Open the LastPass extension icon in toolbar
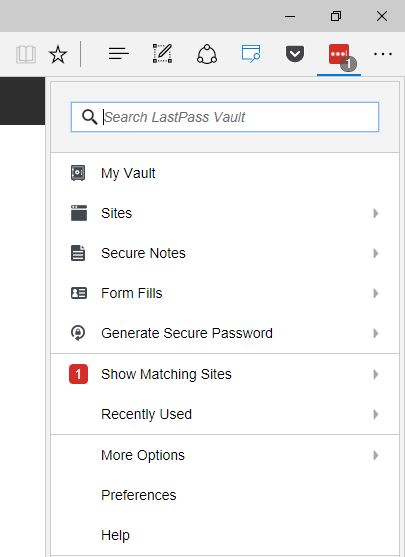The height and width of the screenshot is (557, 405). 339,55
